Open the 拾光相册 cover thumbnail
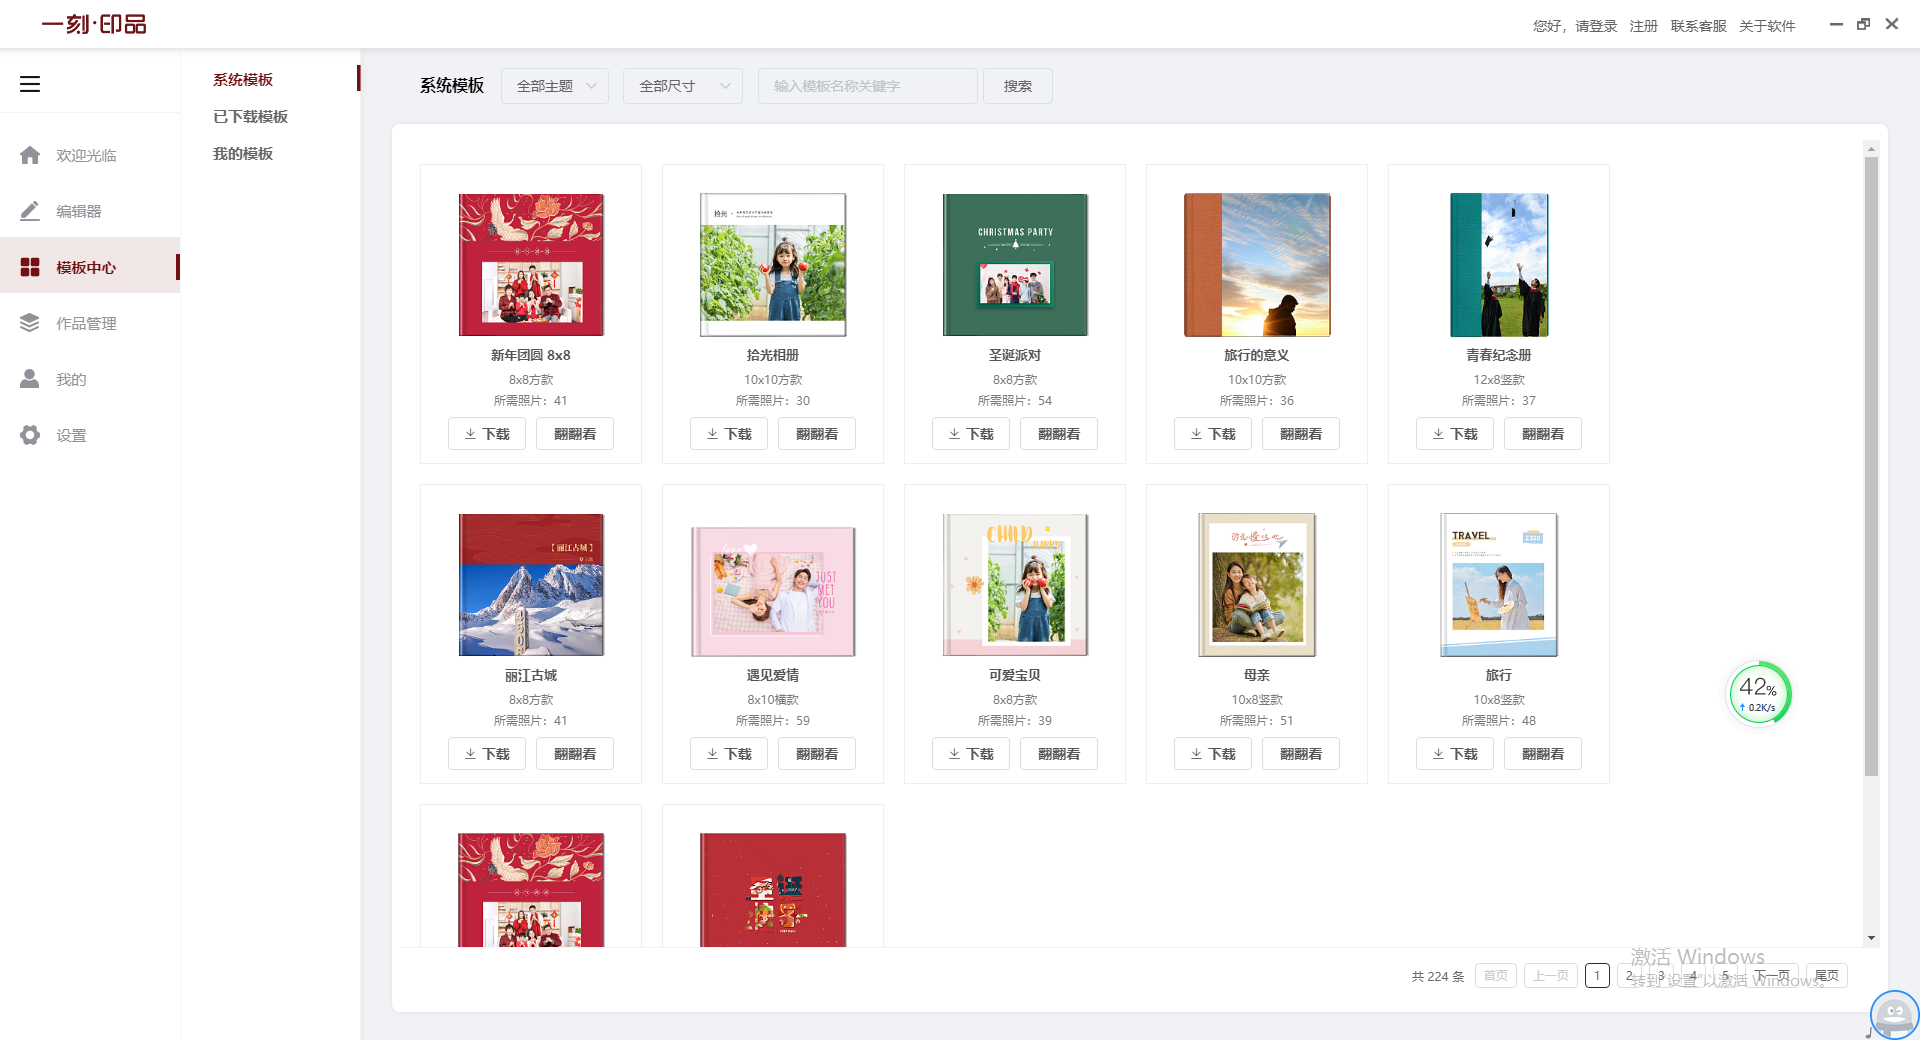This screenshot has height=1040, width=1920. pos(773,265)
